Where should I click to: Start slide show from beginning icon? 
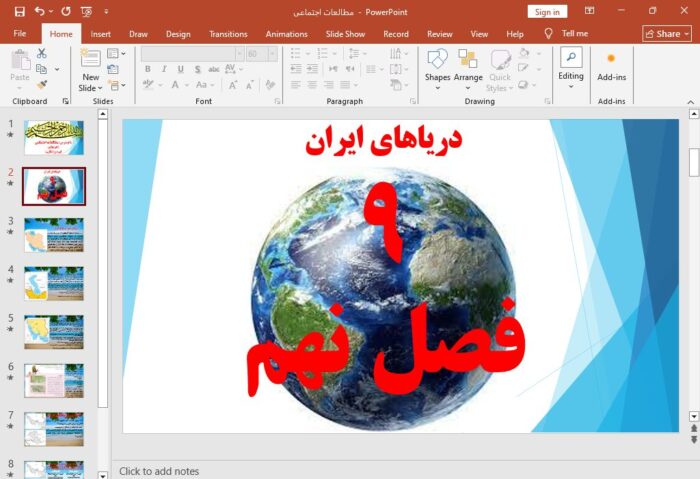coord(86,12)
